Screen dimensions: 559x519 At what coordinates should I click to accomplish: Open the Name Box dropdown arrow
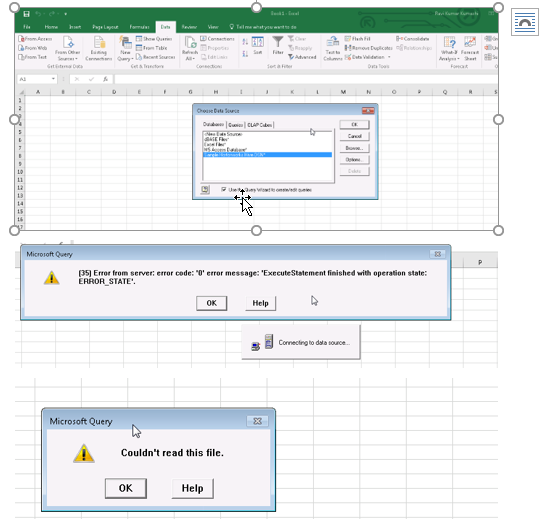click(53, 79)
